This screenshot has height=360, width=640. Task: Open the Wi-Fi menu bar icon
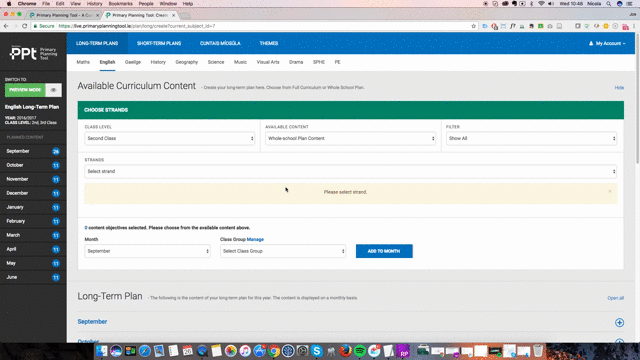(x=541, y=4)
